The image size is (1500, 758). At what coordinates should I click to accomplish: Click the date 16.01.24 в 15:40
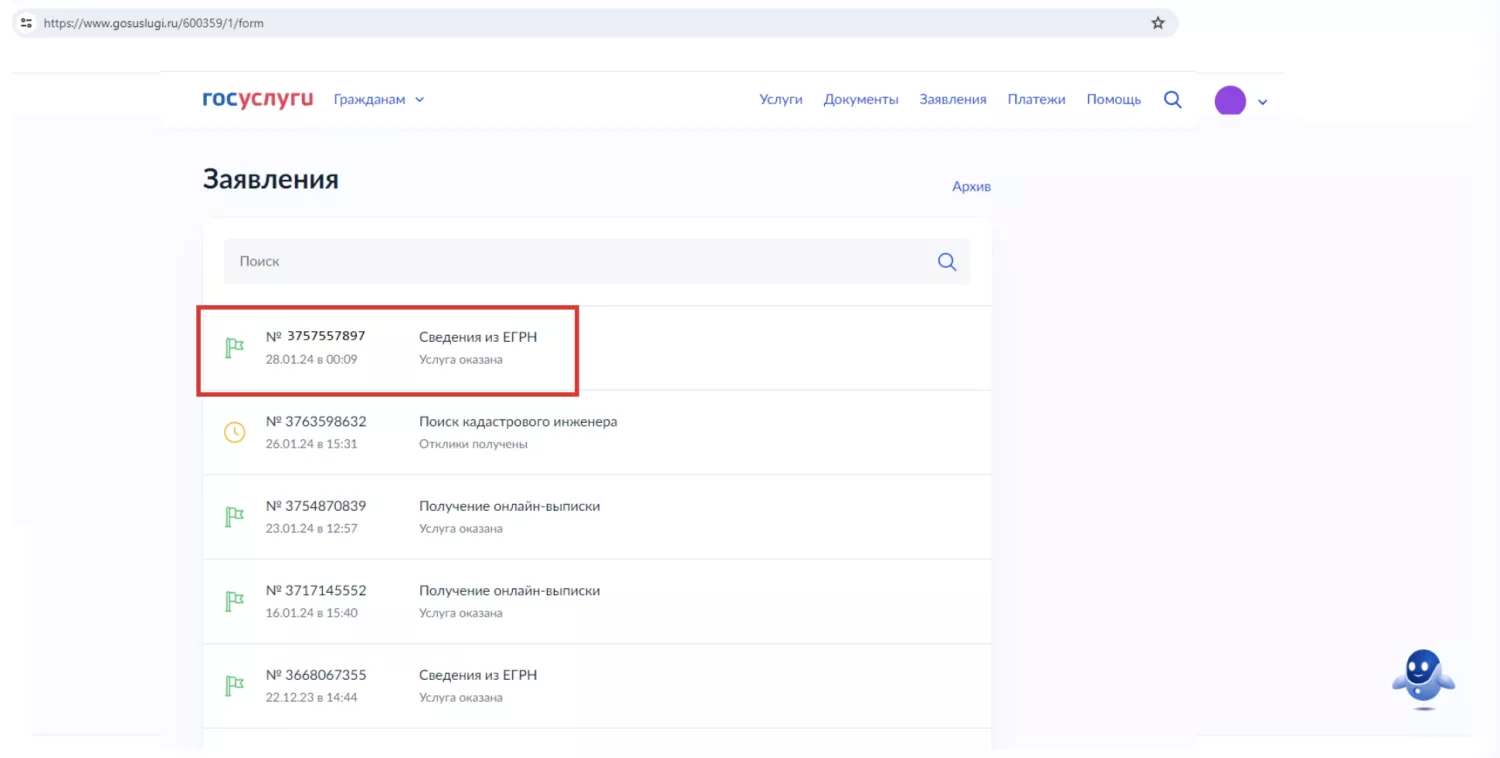pos(311,613)
